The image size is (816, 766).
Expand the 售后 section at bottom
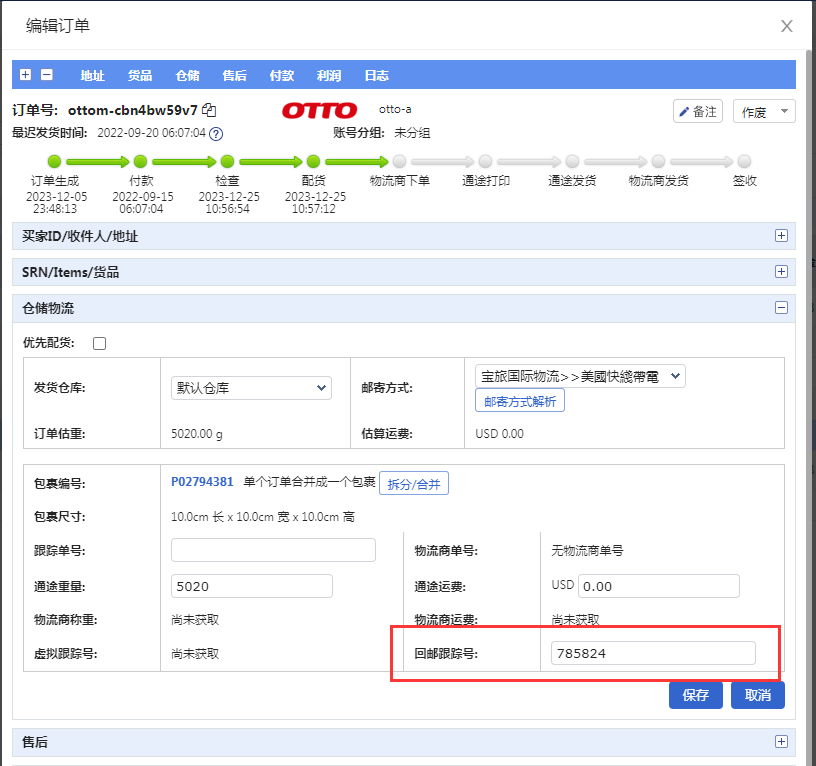(782, 741)
